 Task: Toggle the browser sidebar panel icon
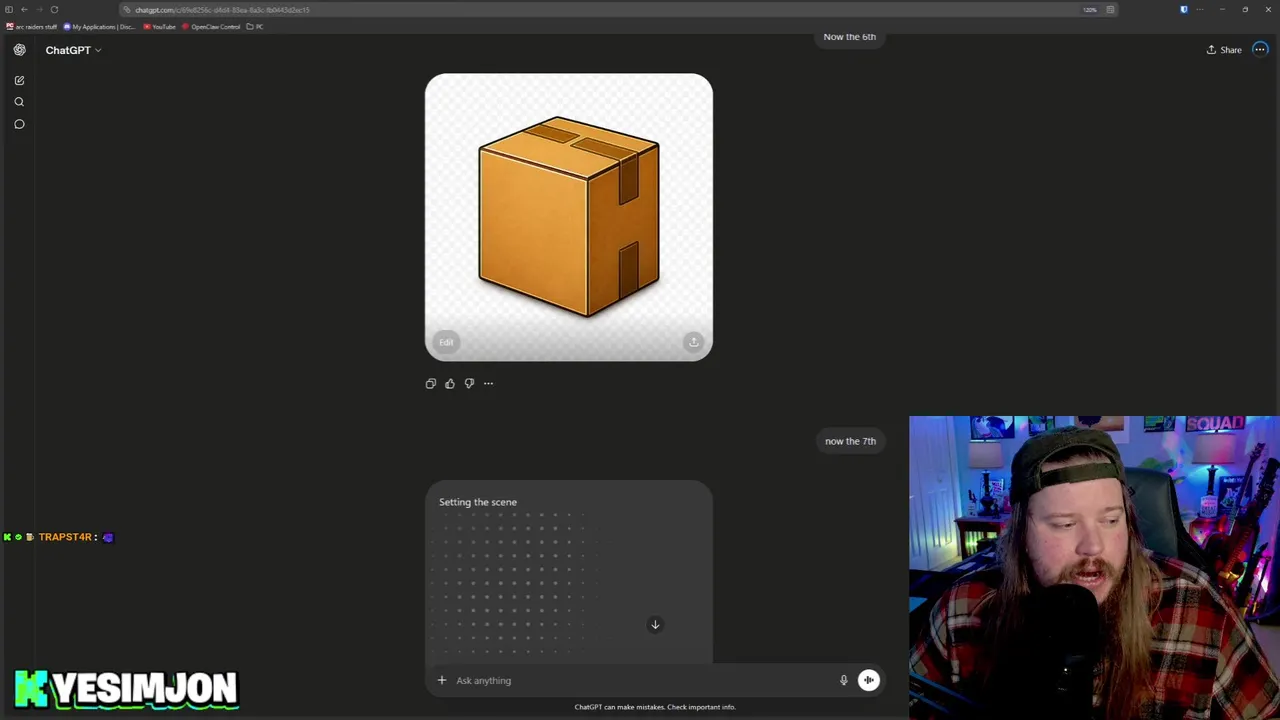[x=9, y=9]
